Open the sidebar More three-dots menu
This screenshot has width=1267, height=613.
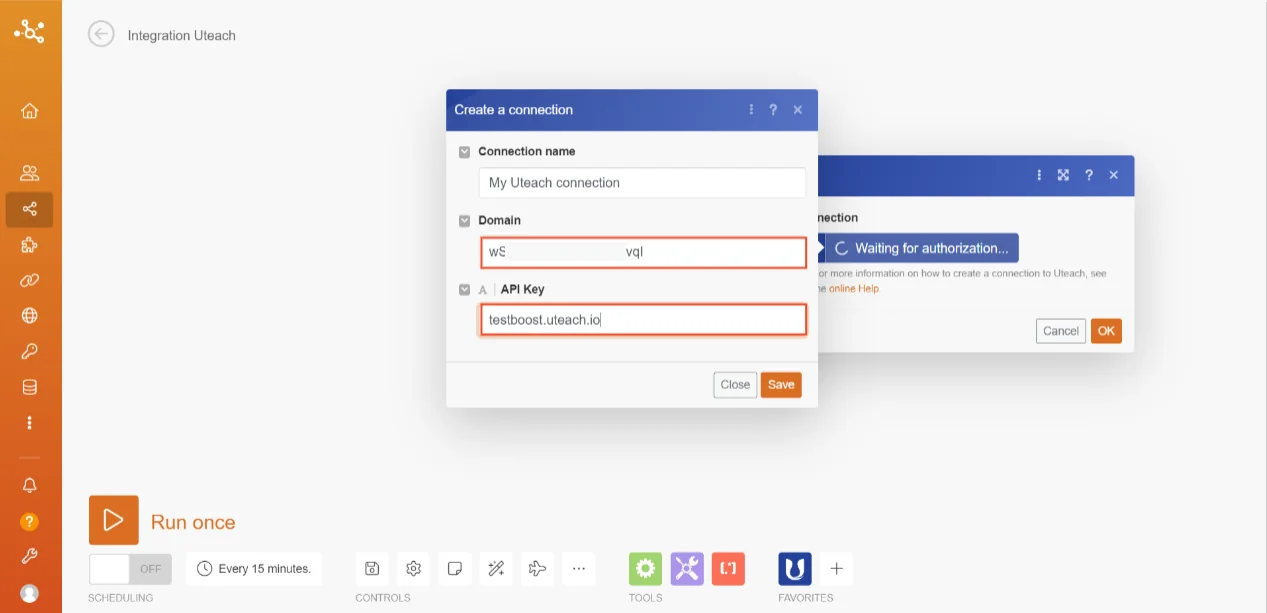tap(30, 422)
